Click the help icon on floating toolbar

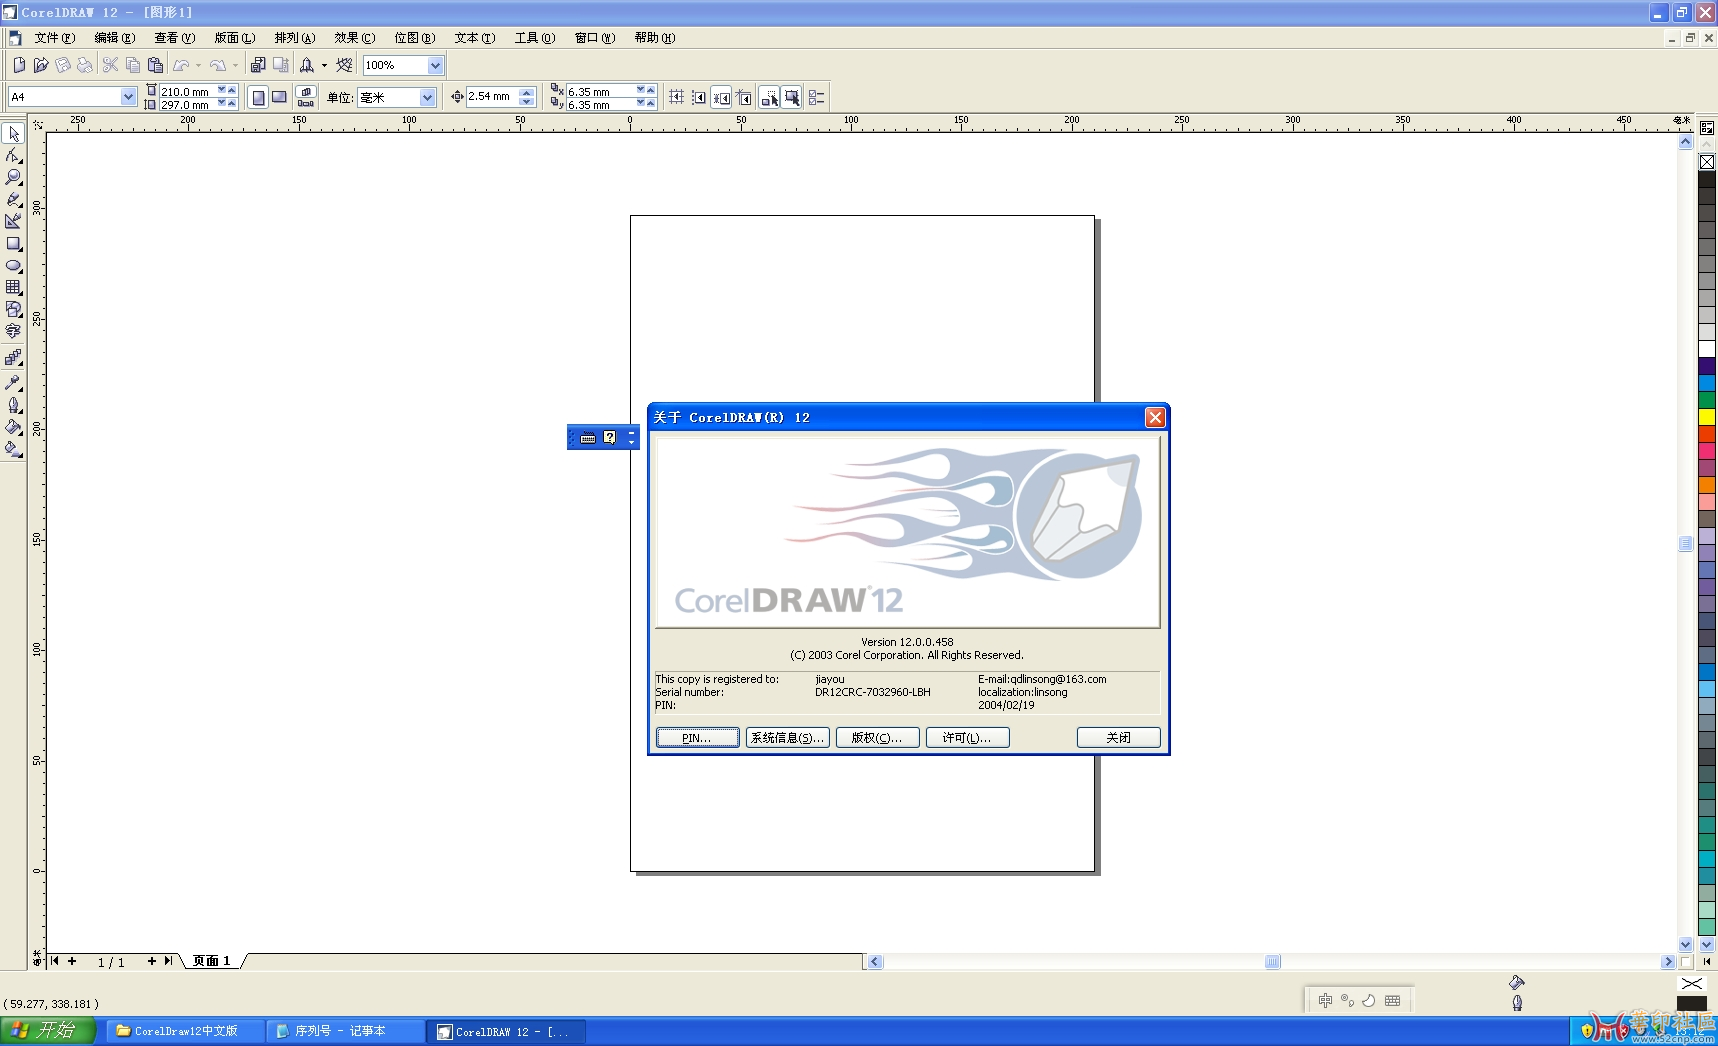(610, 438)
